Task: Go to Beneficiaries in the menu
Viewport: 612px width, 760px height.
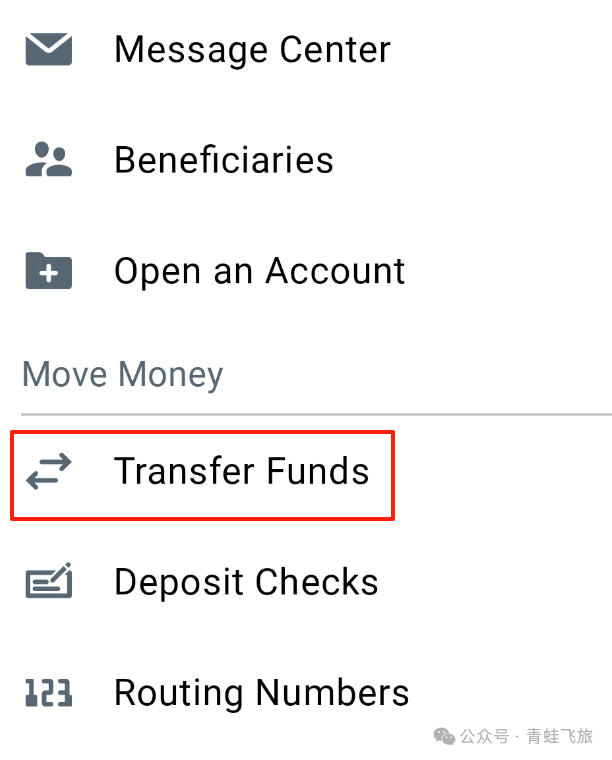Action: (223, 160)
